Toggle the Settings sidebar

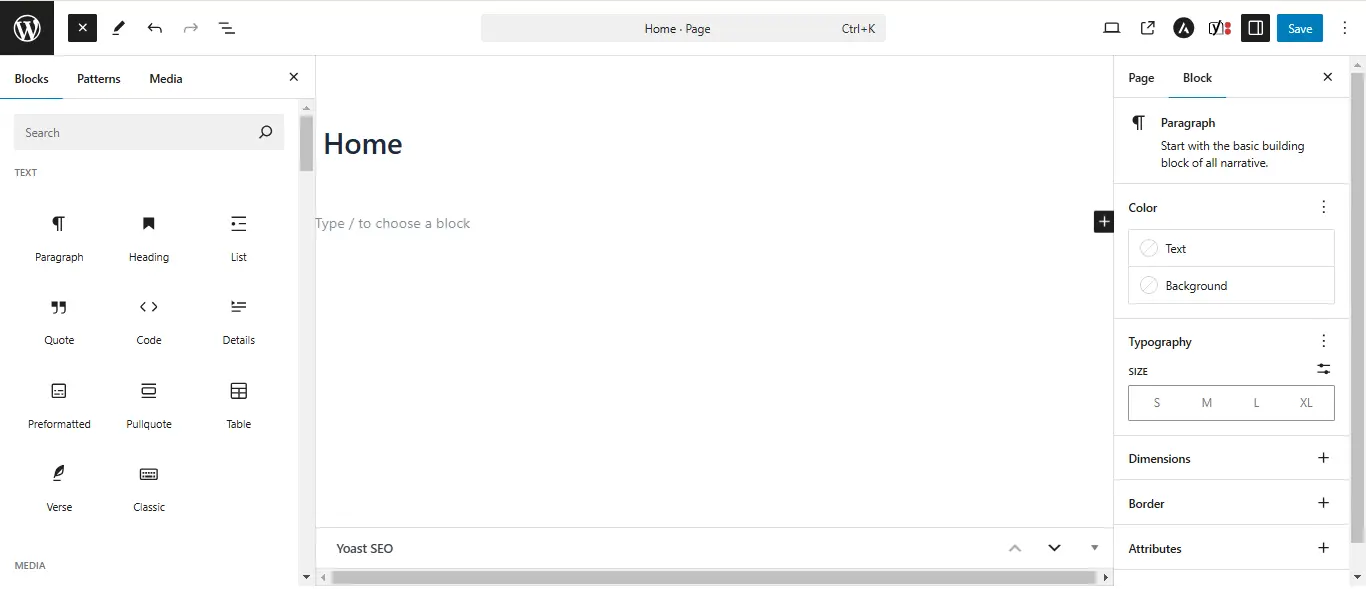coord(1255,28)
